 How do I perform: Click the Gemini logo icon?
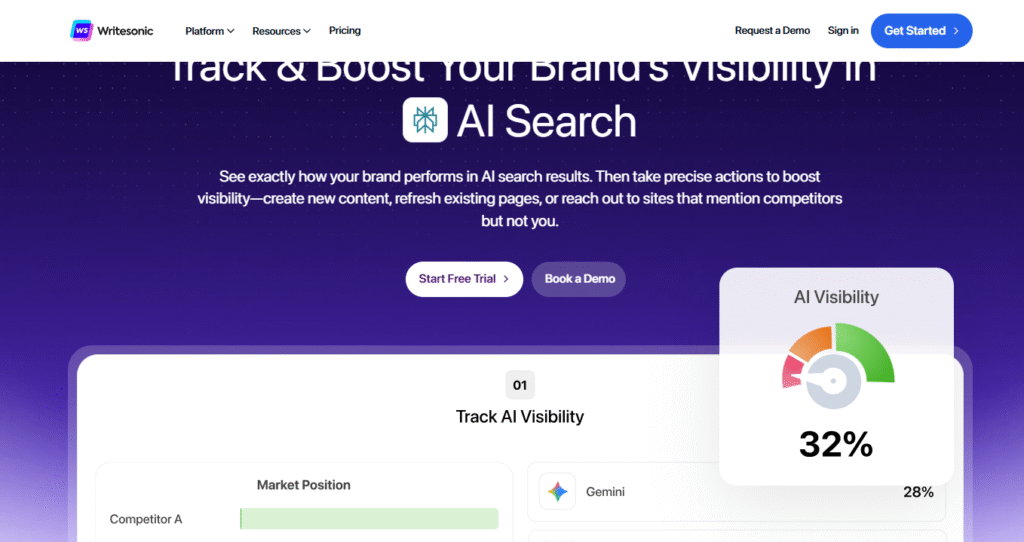pos(557,492)
